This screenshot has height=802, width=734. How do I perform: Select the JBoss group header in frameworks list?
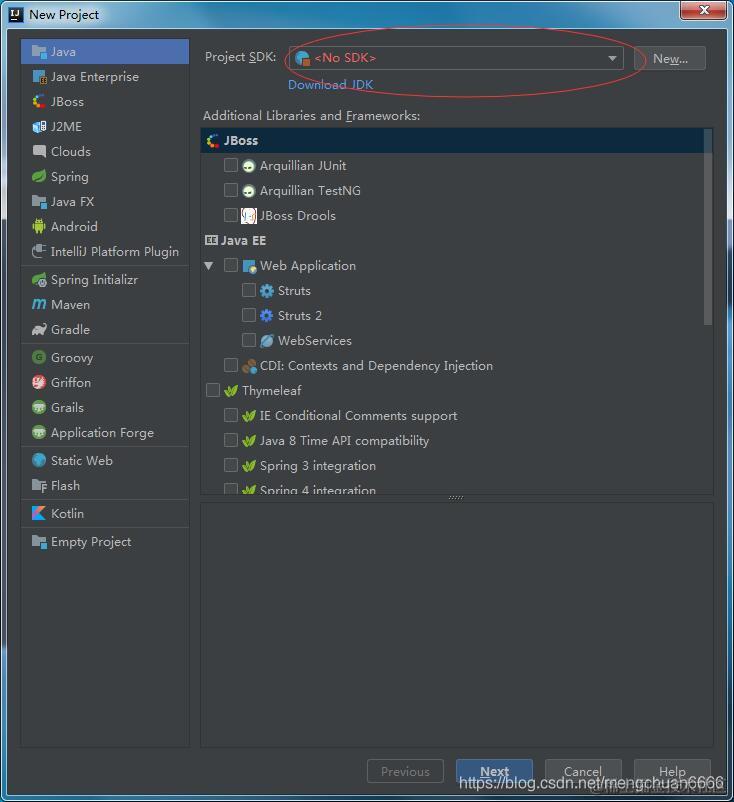click(452, 141)
